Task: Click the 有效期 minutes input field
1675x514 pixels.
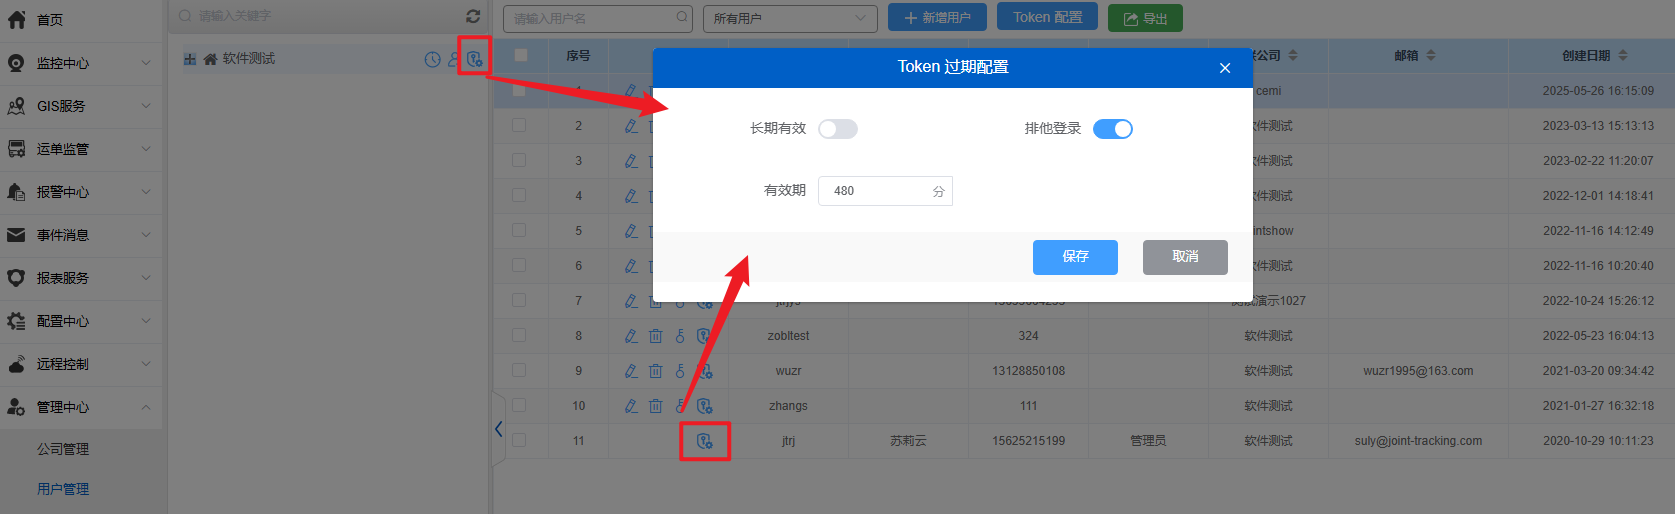Action: coord(875,191)
